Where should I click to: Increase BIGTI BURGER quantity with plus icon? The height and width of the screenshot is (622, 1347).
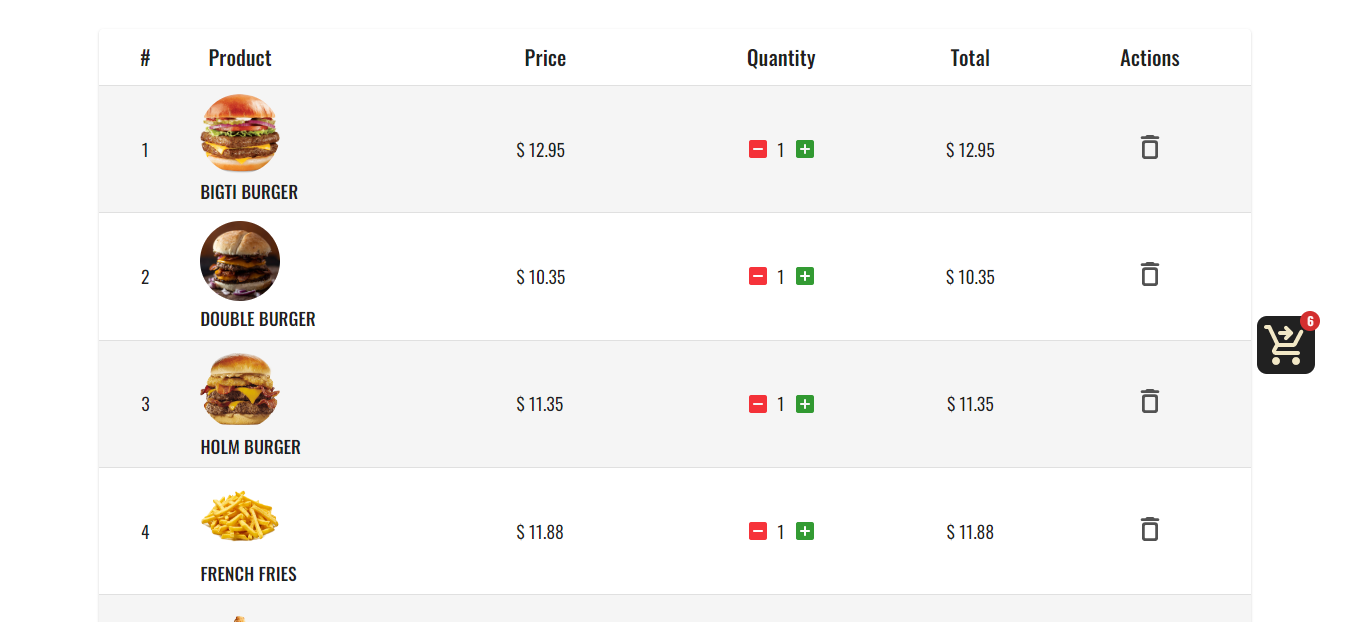click(x=804, y=148)
